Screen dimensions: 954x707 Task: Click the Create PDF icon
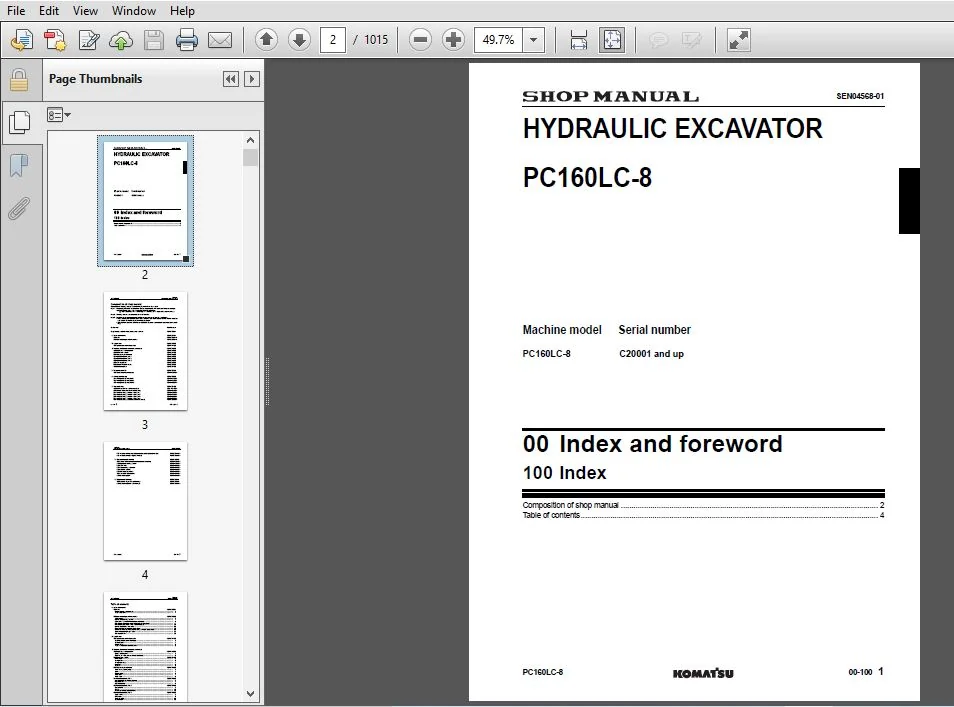coord(55,40)
